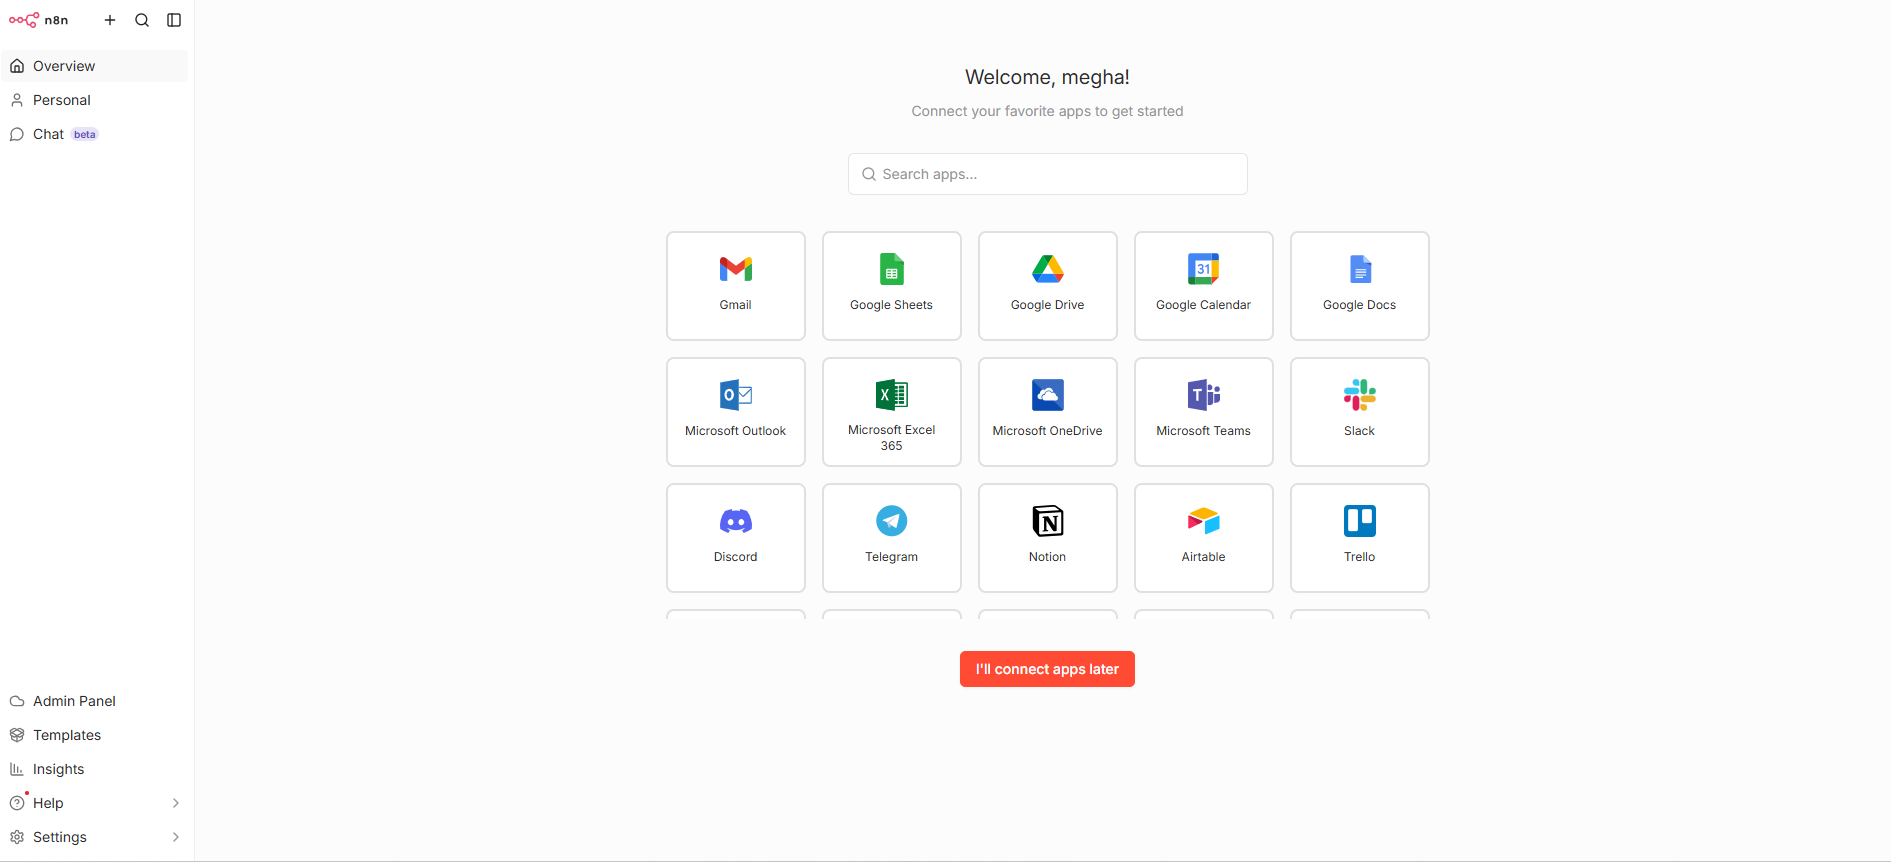Select the Gmail app tile

(x=735, y=286)
